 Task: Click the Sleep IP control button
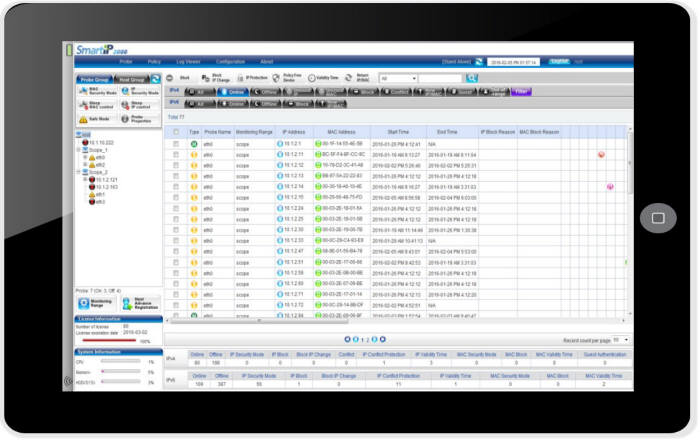[x=140, y=105]
